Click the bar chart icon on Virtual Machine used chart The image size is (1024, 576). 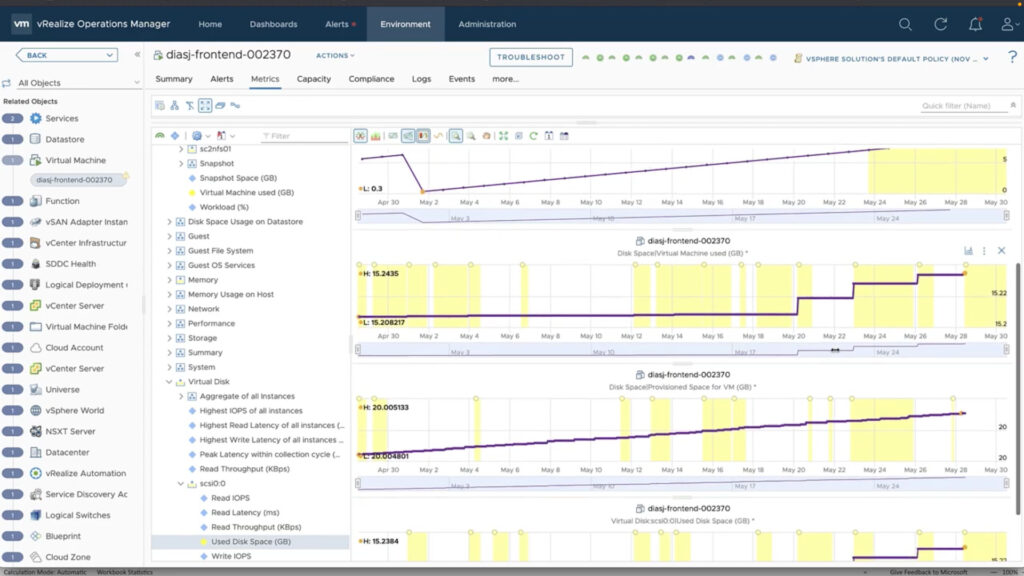click(968, 251)
